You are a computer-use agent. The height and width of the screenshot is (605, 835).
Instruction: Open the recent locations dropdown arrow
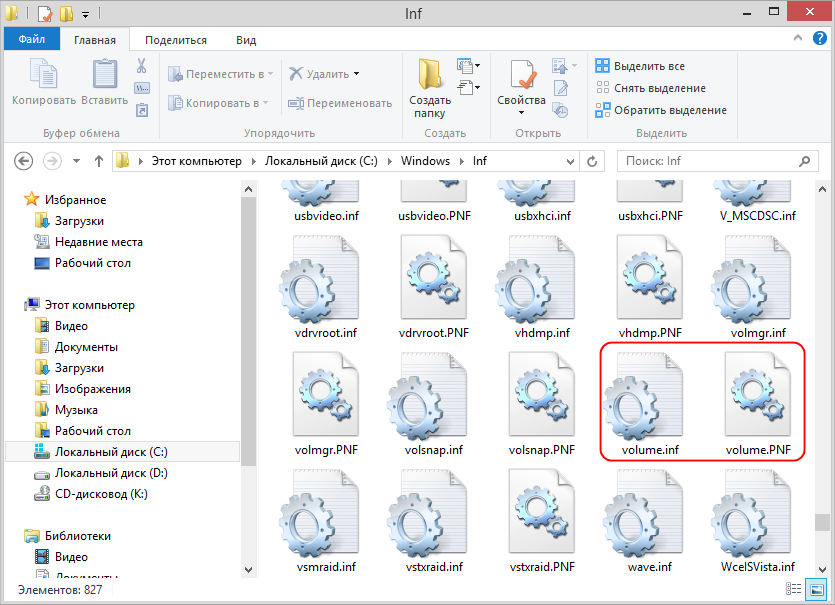76,161
